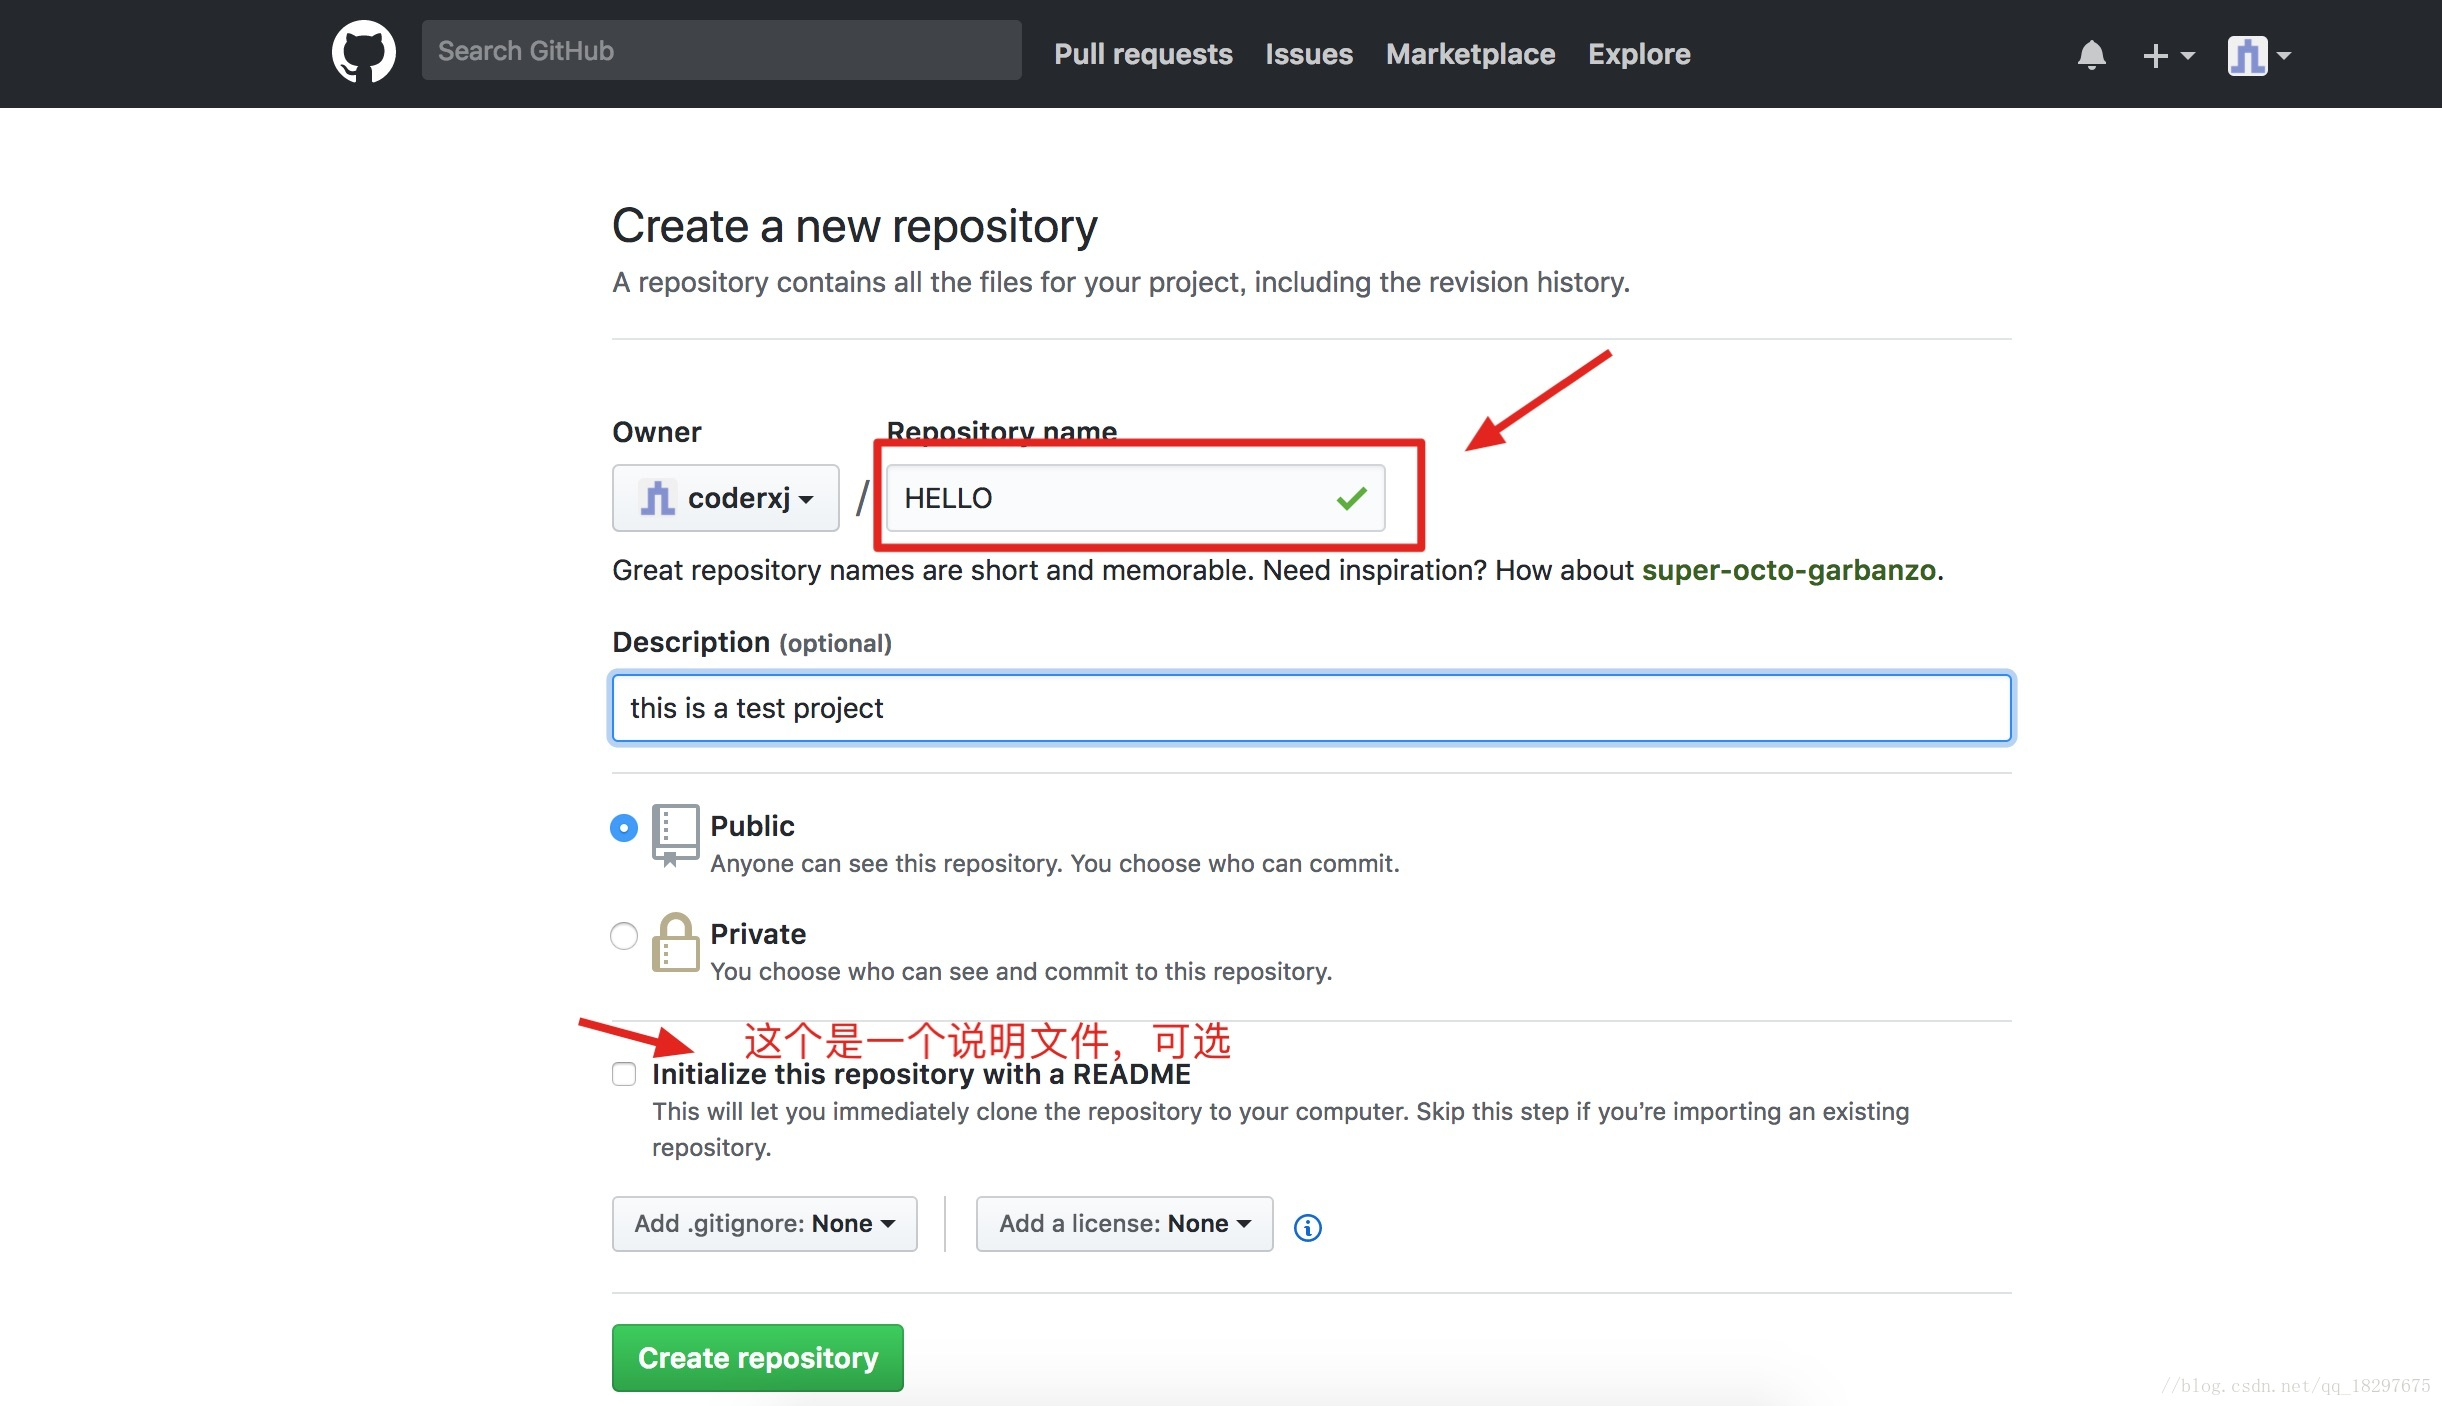This screenshot has height=1406, width=2442.
Task: Select the Private radio button
Action: coord(624,936)
